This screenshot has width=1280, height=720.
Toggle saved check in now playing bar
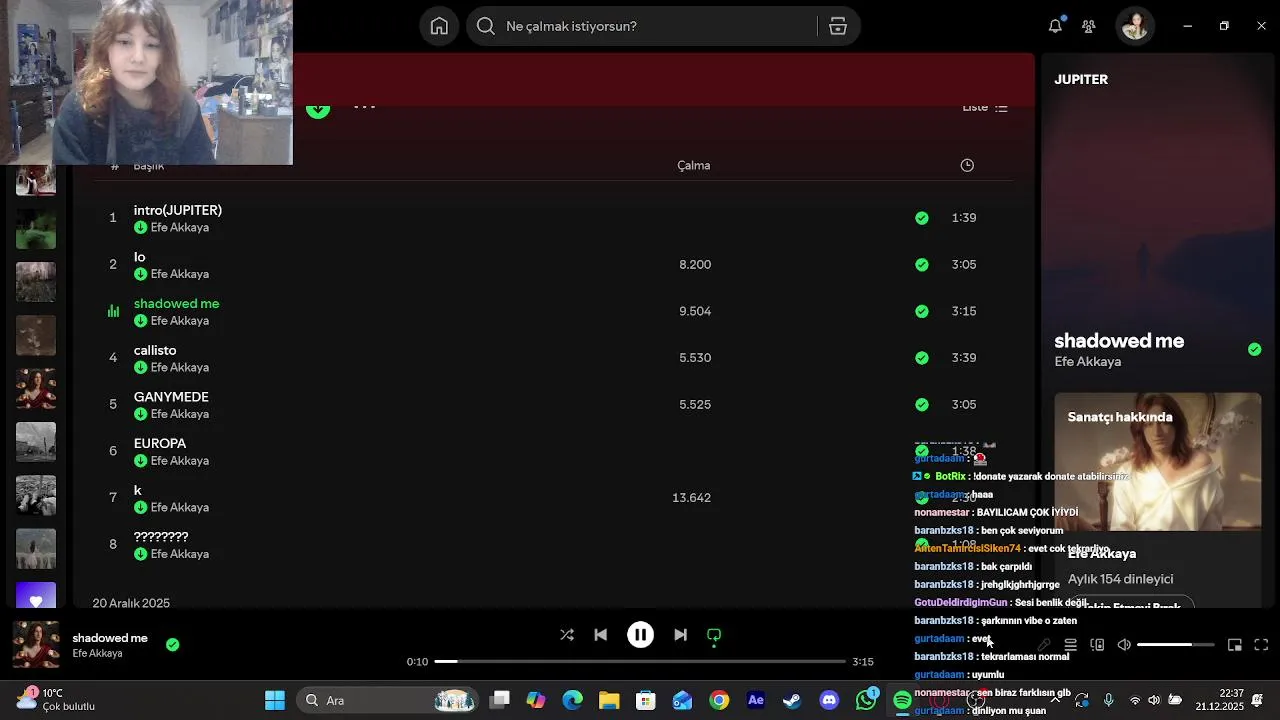172,645
